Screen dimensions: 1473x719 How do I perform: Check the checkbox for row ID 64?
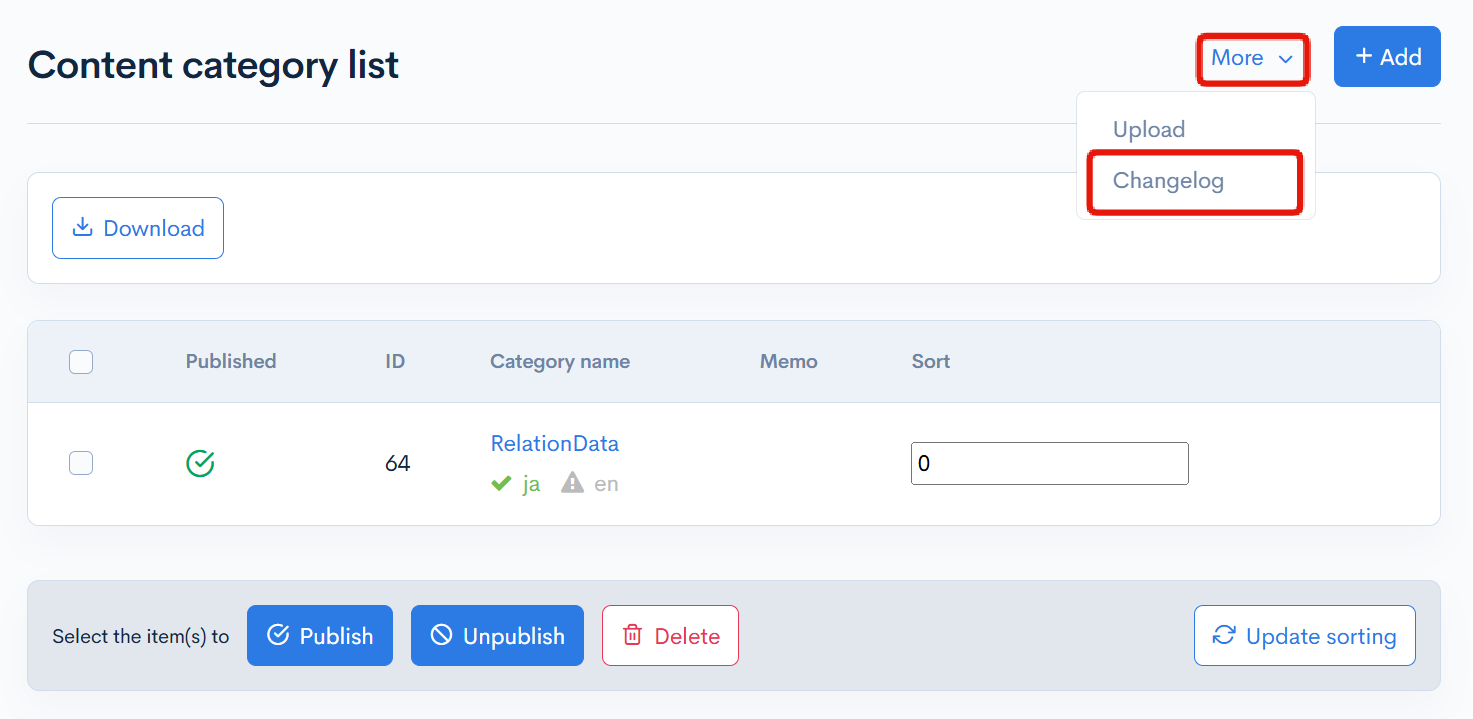81,463
